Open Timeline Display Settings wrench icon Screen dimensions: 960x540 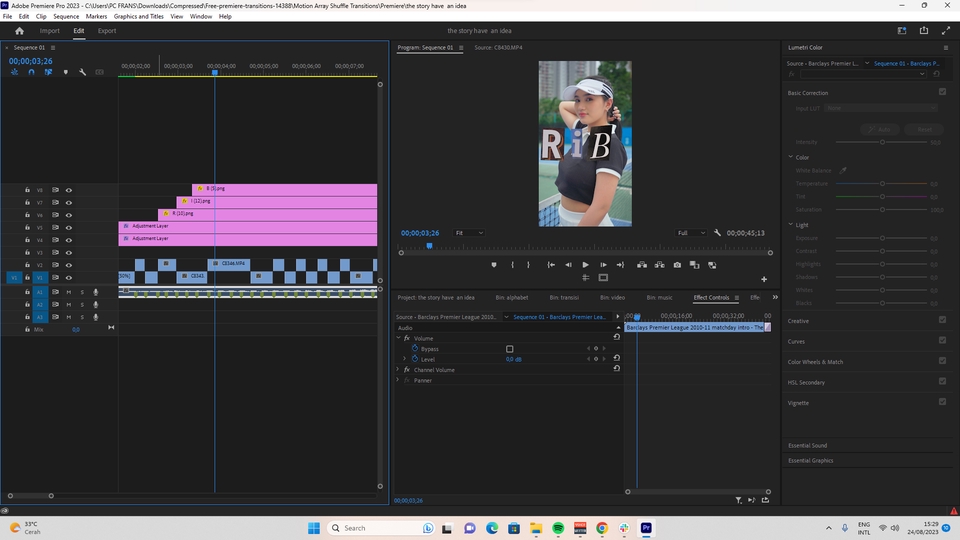click(82, 72)
